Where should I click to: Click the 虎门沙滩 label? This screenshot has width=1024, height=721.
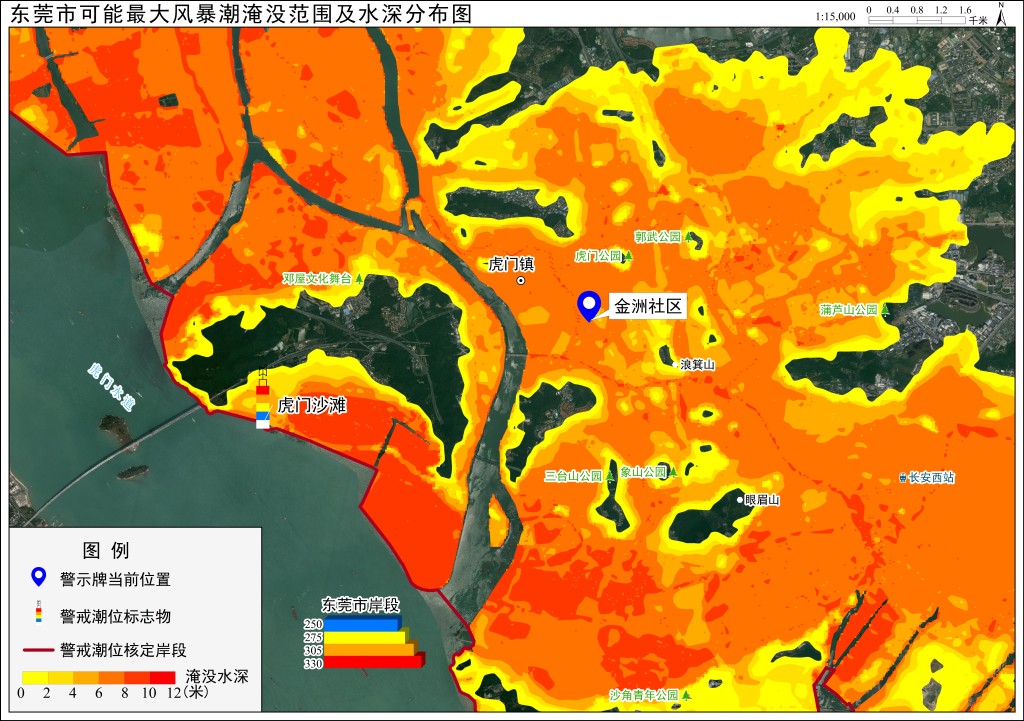point(312,406)
